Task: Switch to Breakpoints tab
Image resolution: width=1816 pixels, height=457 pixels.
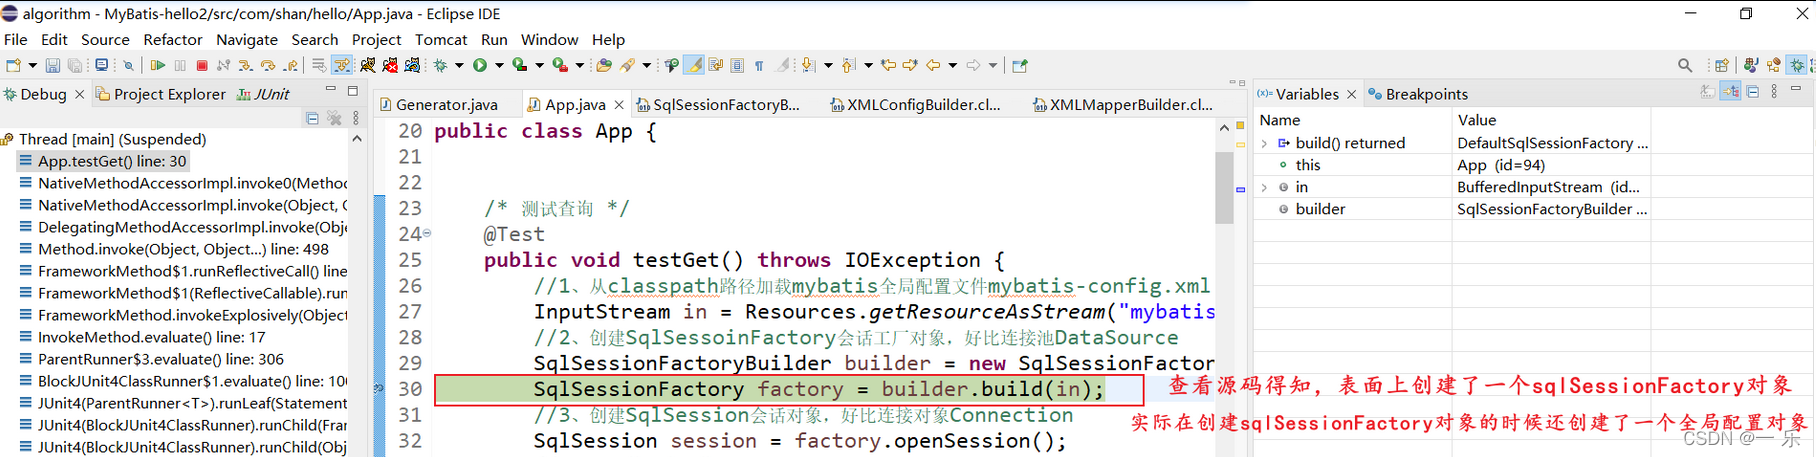Action: [x=1418, y=94]
